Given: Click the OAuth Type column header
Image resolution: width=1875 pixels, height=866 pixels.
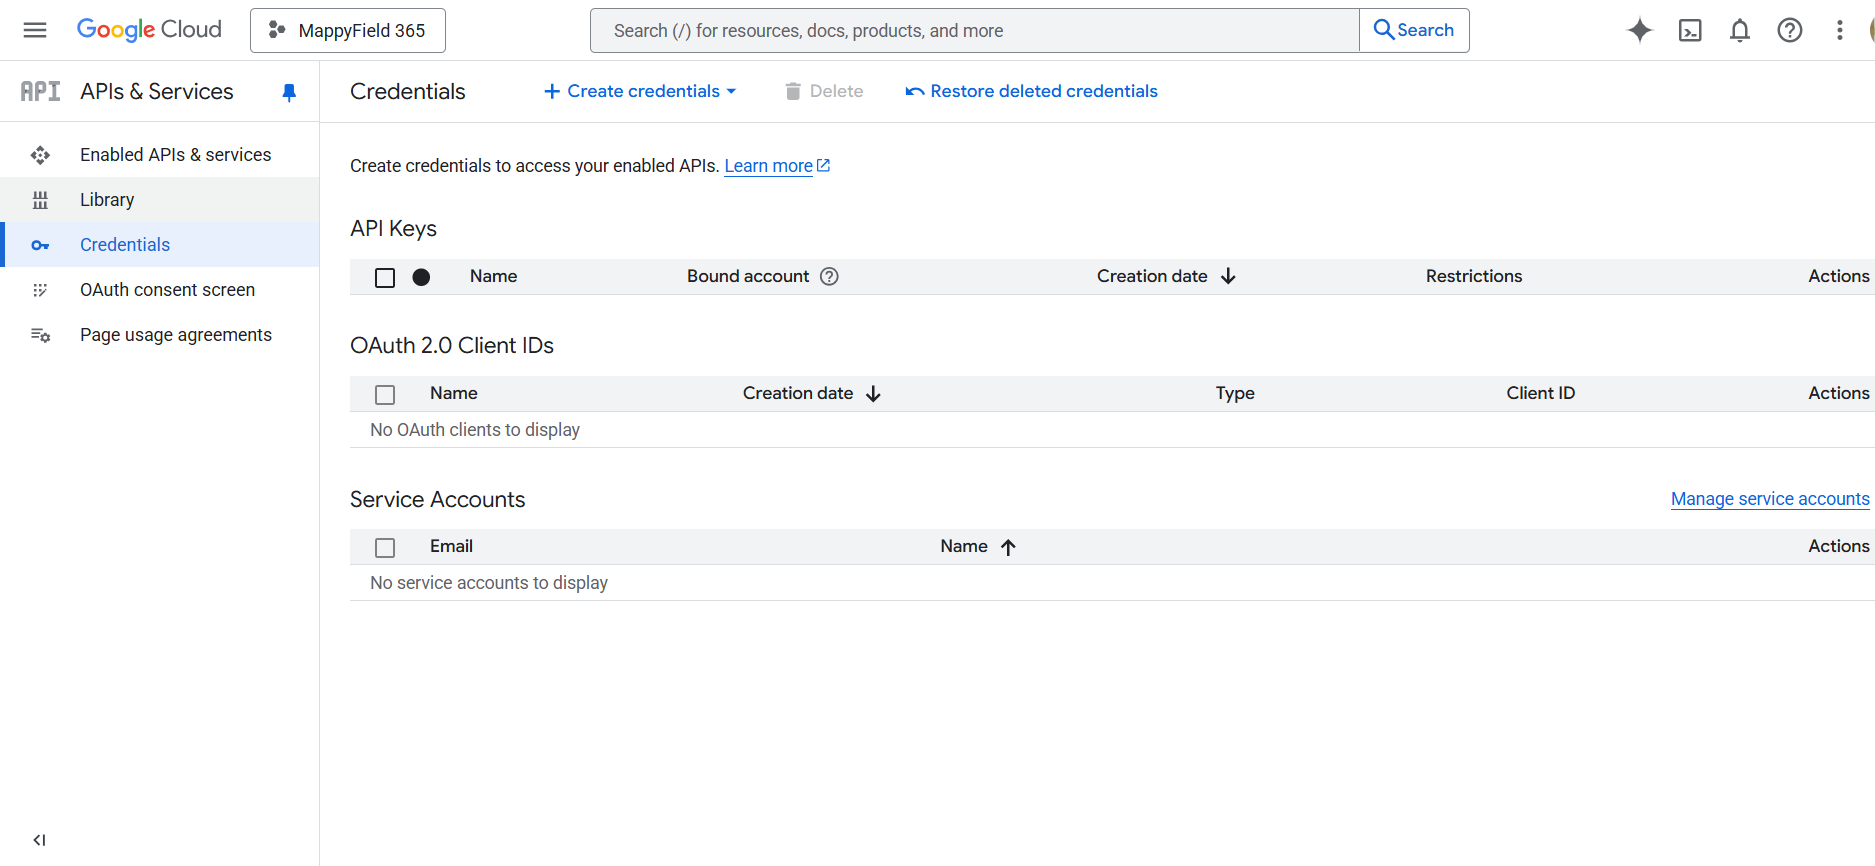Looking at the screenshot, I should coord(1235,393).
